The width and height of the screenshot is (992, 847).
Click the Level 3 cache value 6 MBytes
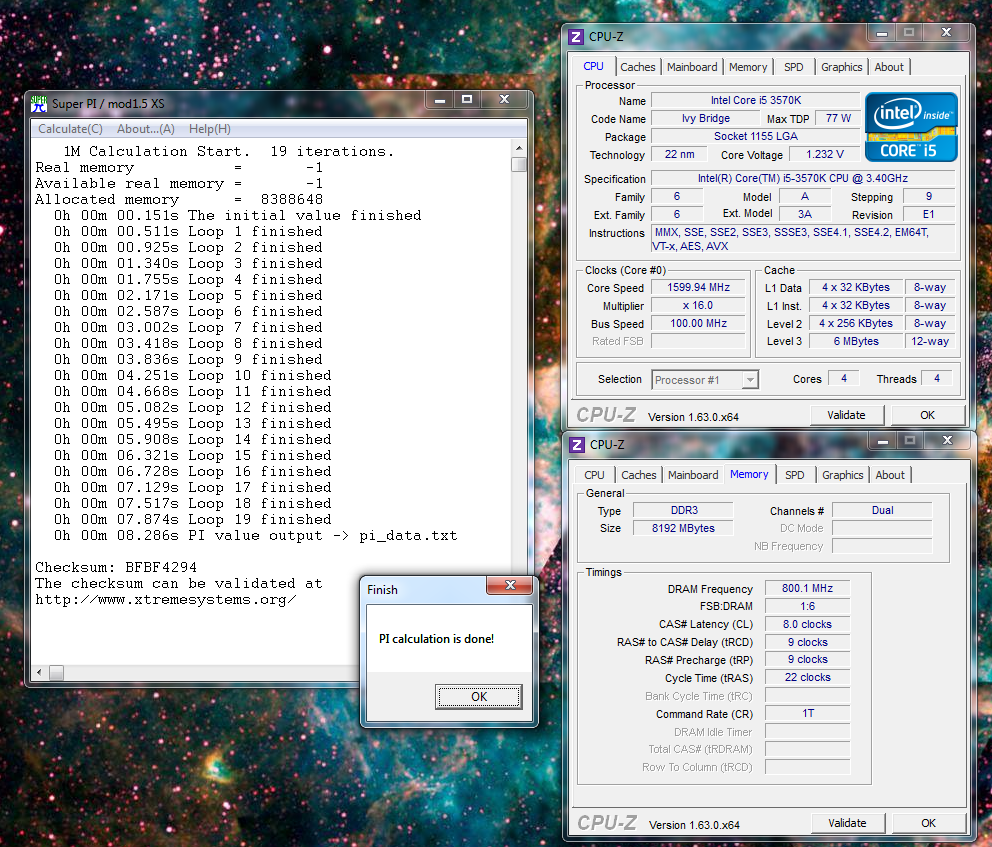tap(855, 341)
